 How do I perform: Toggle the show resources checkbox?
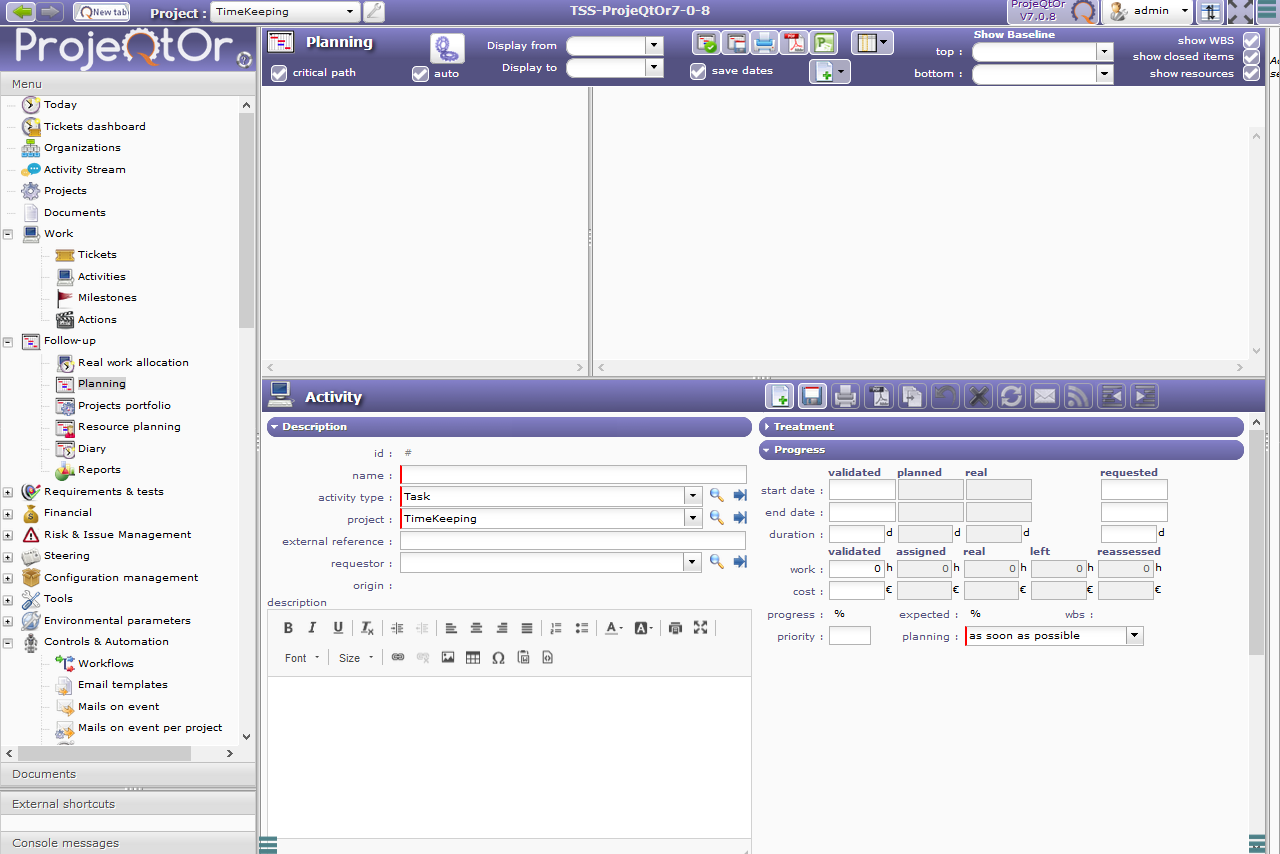[x=1250, y=73]
